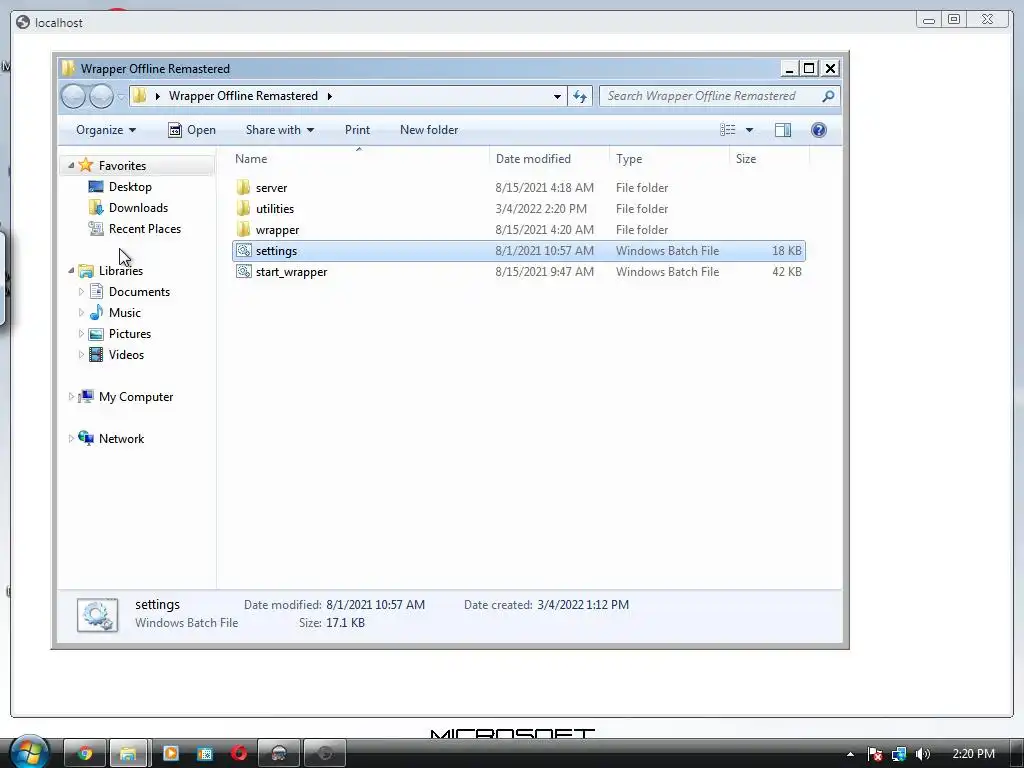This screenshot has width=1024, height=768.
Task: Click the Action Center flag tray icon
Action: pos(875,754)
